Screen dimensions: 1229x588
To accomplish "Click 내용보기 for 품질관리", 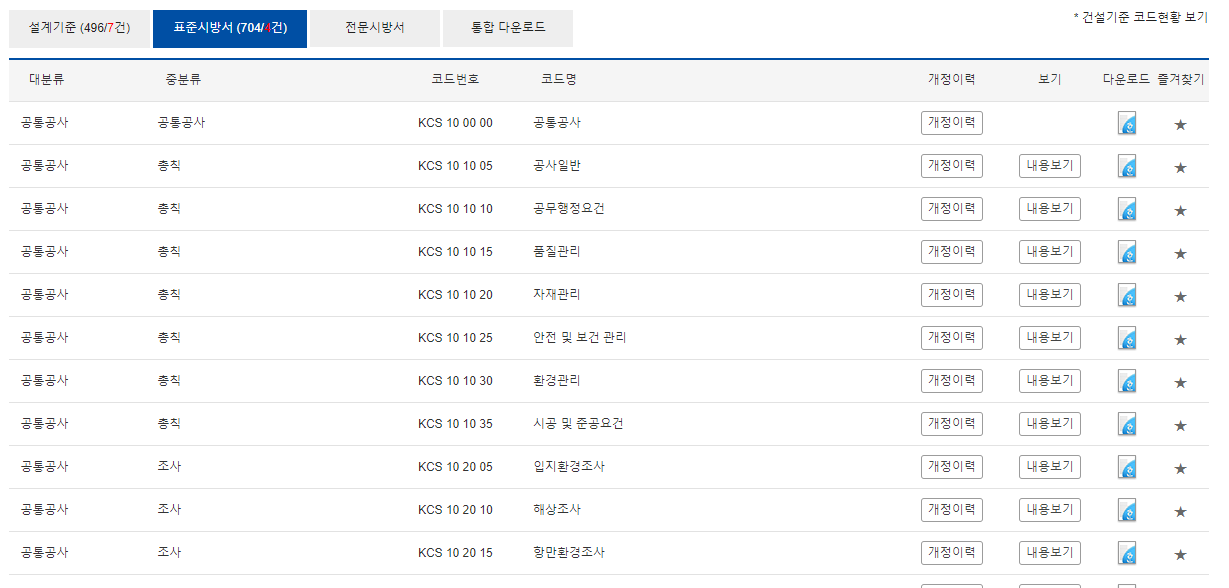I will pos(1050,252).
